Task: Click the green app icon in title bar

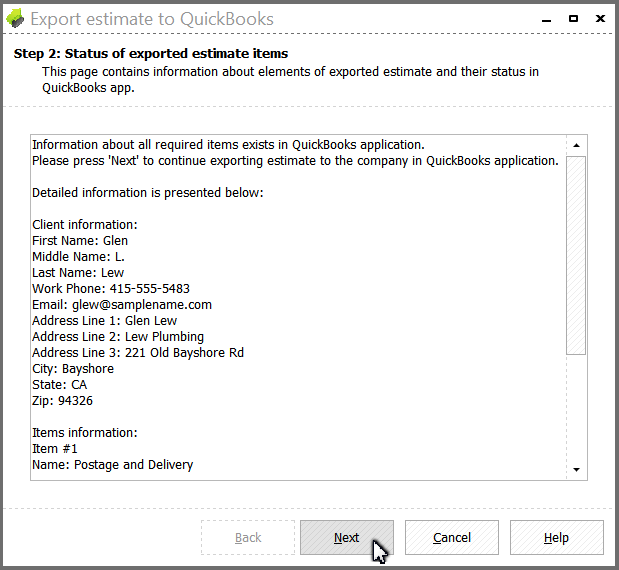Action: tap(15, 19)
